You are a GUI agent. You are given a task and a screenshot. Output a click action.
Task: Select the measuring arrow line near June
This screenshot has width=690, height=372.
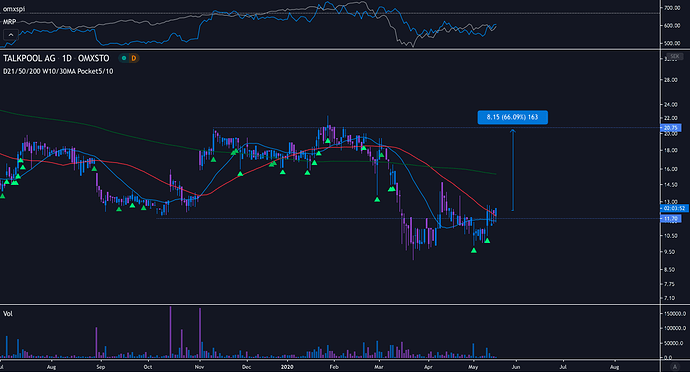click(x=513, y=170)
